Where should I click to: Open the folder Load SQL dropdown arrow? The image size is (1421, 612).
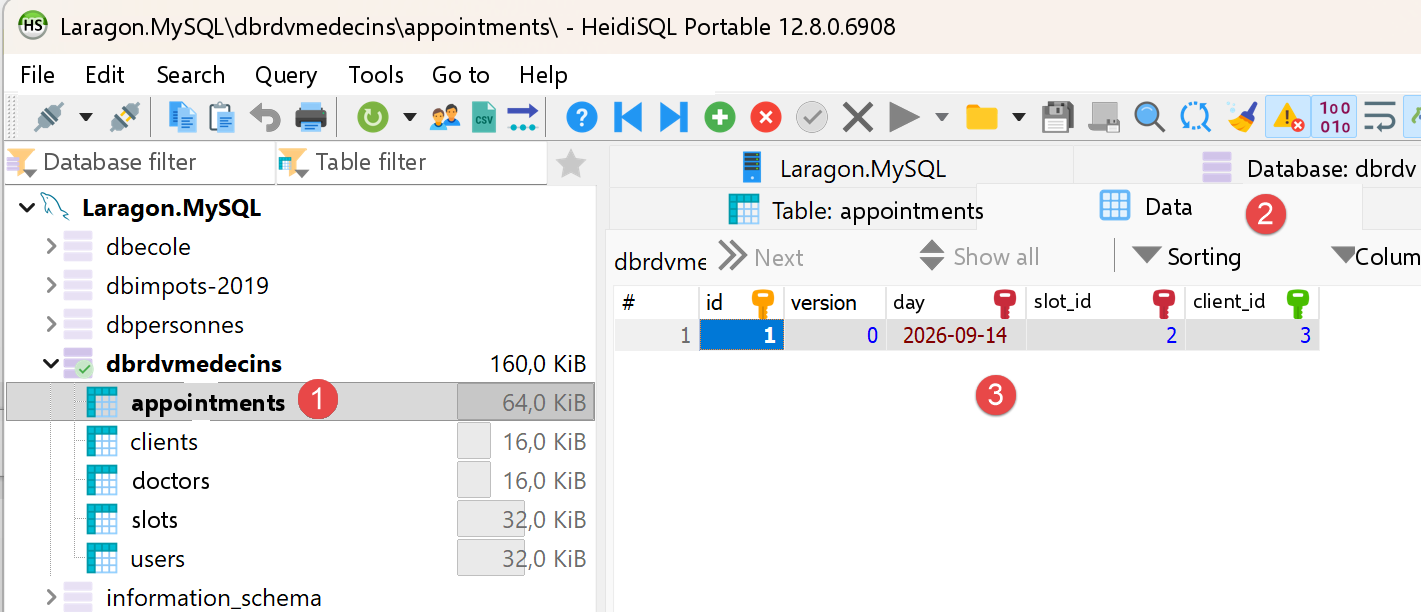tap(1018, 118)
